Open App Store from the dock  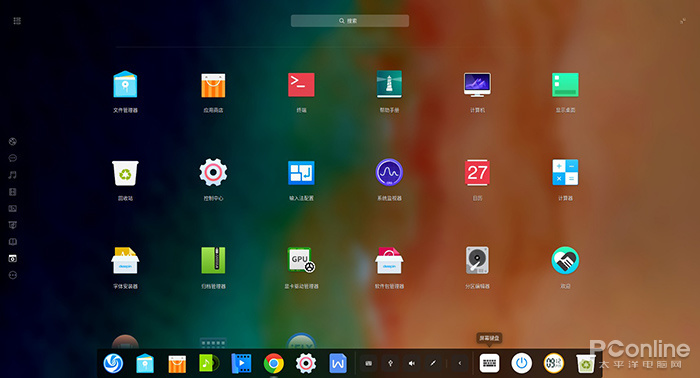[x=177, y=364]
